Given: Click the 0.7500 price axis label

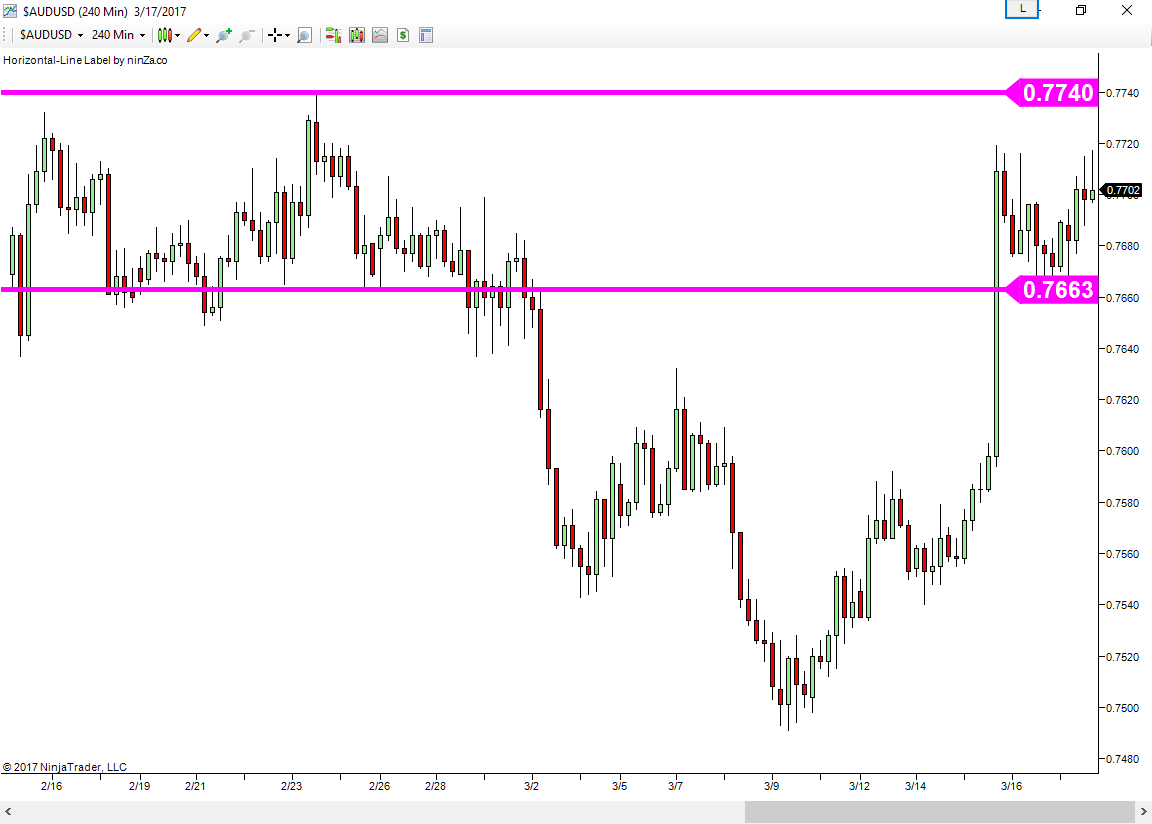Looking at the screenshot, I should pos(1123,708).
